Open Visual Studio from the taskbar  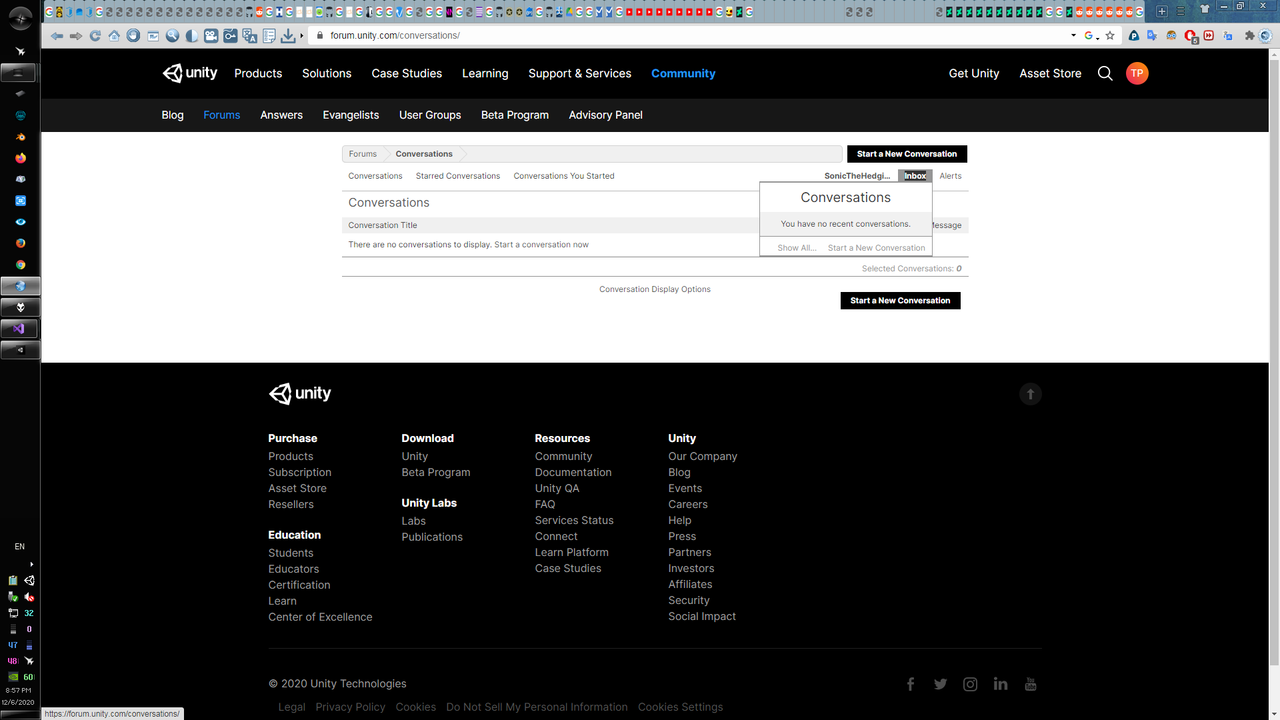point(19,328)
